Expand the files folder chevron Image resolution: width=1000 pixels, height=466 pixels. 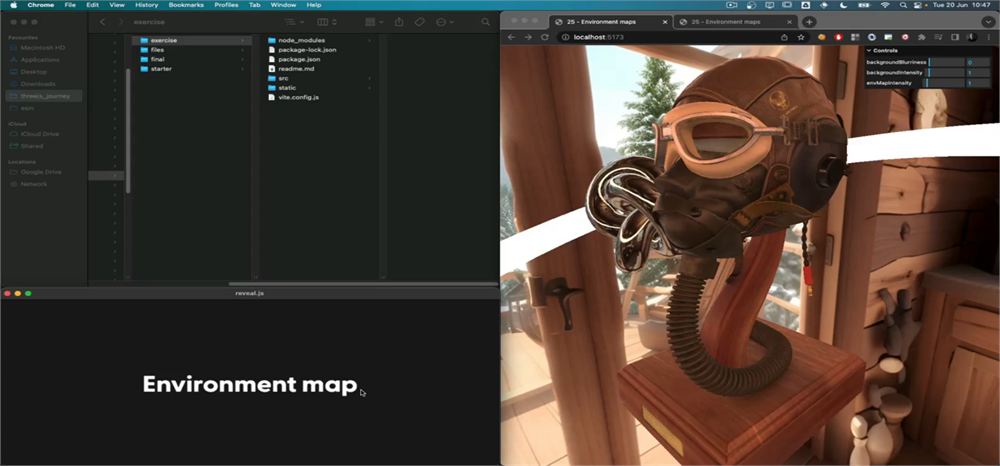[x=243, y=50]
